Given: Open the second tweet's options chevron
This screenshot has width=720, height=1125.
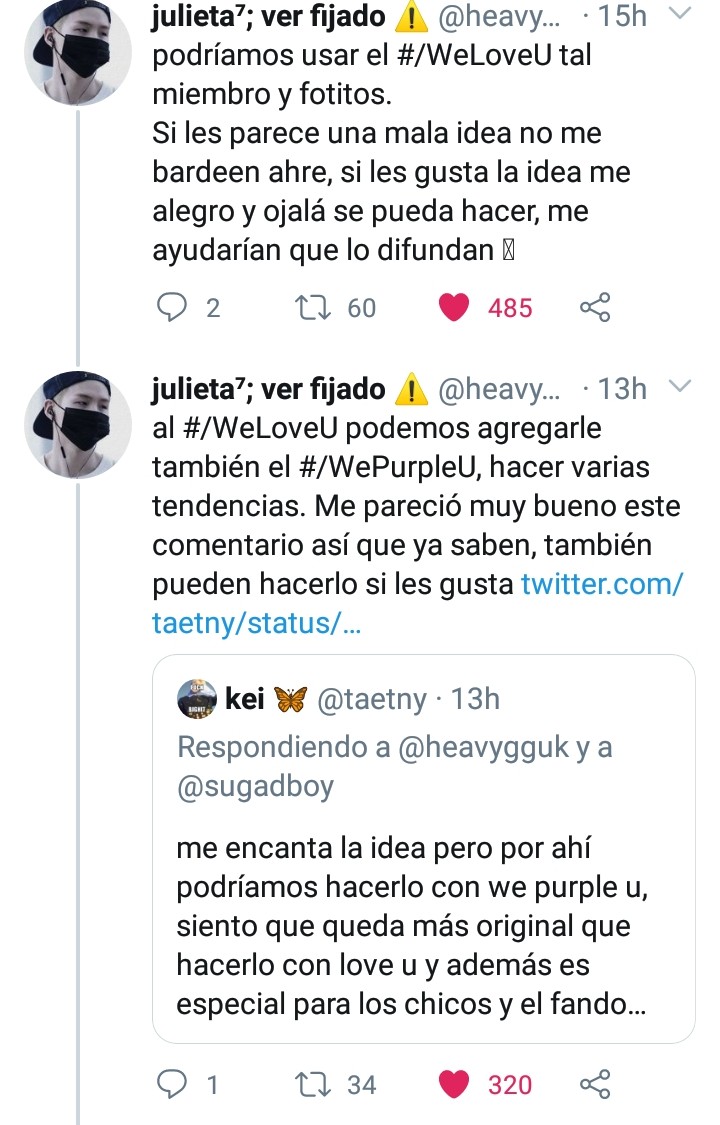Looking at the screenshot, I should coord(677,387).
